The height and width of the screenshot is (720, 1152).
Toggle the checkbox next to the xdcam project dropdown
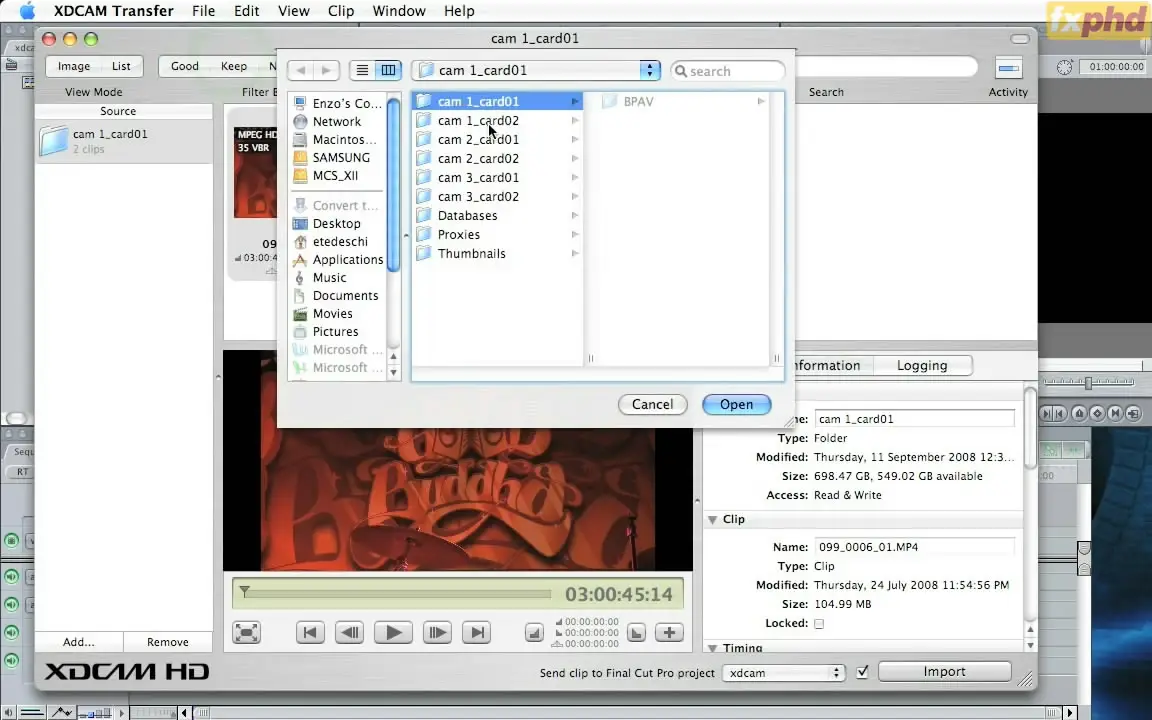(863, 672)
